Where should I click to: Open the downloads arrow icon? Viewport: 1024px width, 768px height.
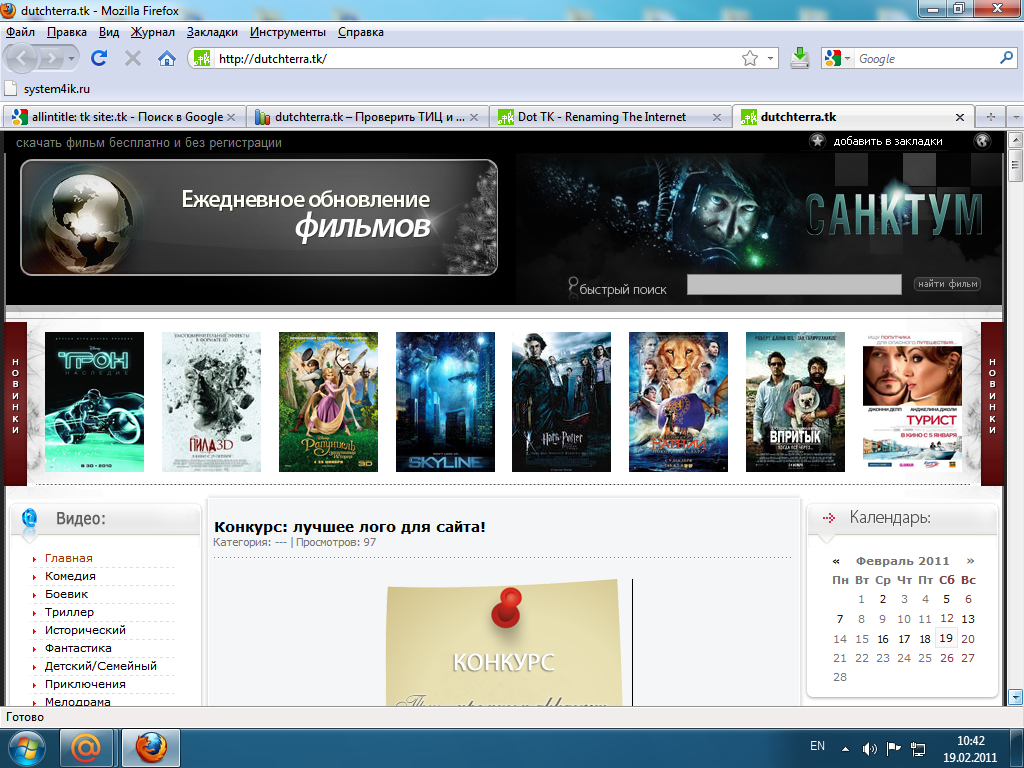800,58
